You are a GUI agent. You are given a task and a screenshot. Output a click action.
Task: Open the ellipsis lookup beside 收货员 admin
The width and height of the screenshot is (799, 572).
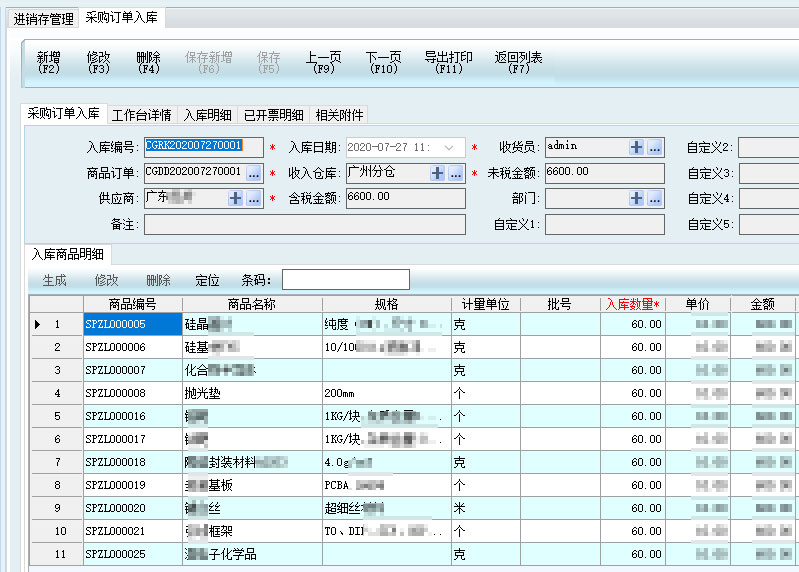click(655, 147)
